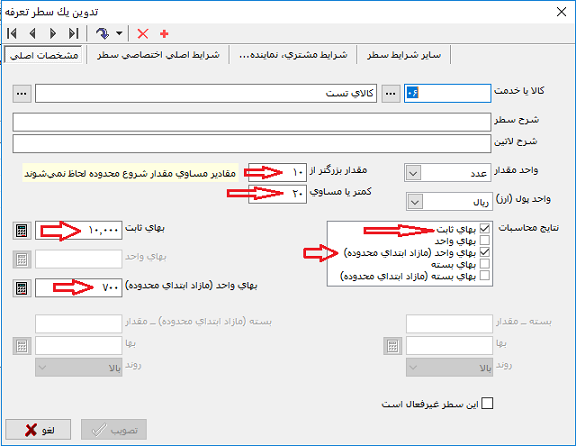Enable the بهاي واحد checkbox
Image resolution: width=576 pixels, height=446 pixels.
pos(485,240)
